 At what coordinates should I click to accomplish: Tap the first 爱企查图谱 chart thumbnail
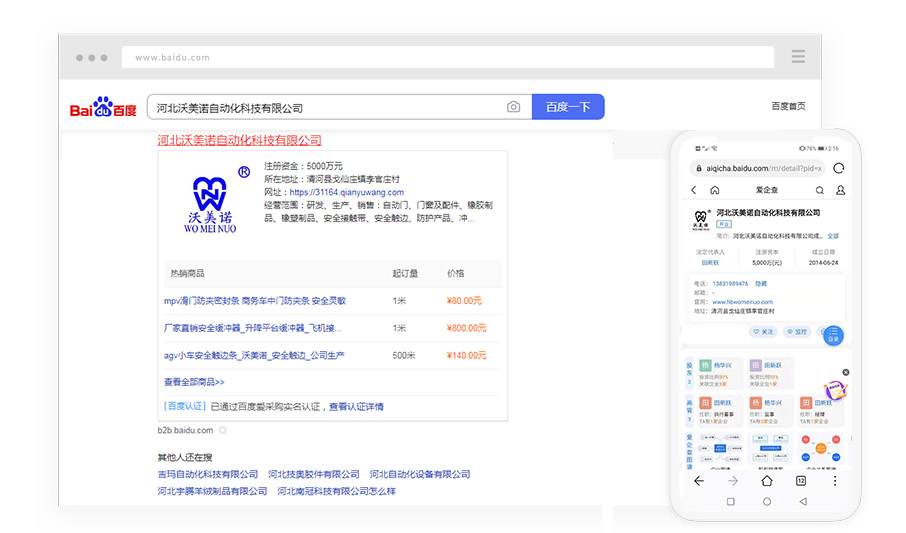719,449
